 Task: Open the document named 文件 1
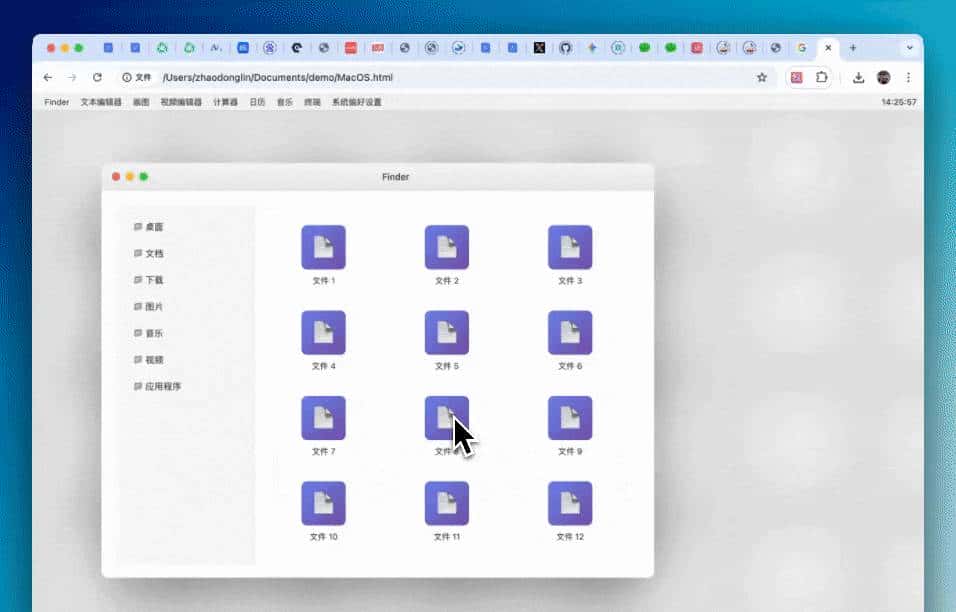323,247
